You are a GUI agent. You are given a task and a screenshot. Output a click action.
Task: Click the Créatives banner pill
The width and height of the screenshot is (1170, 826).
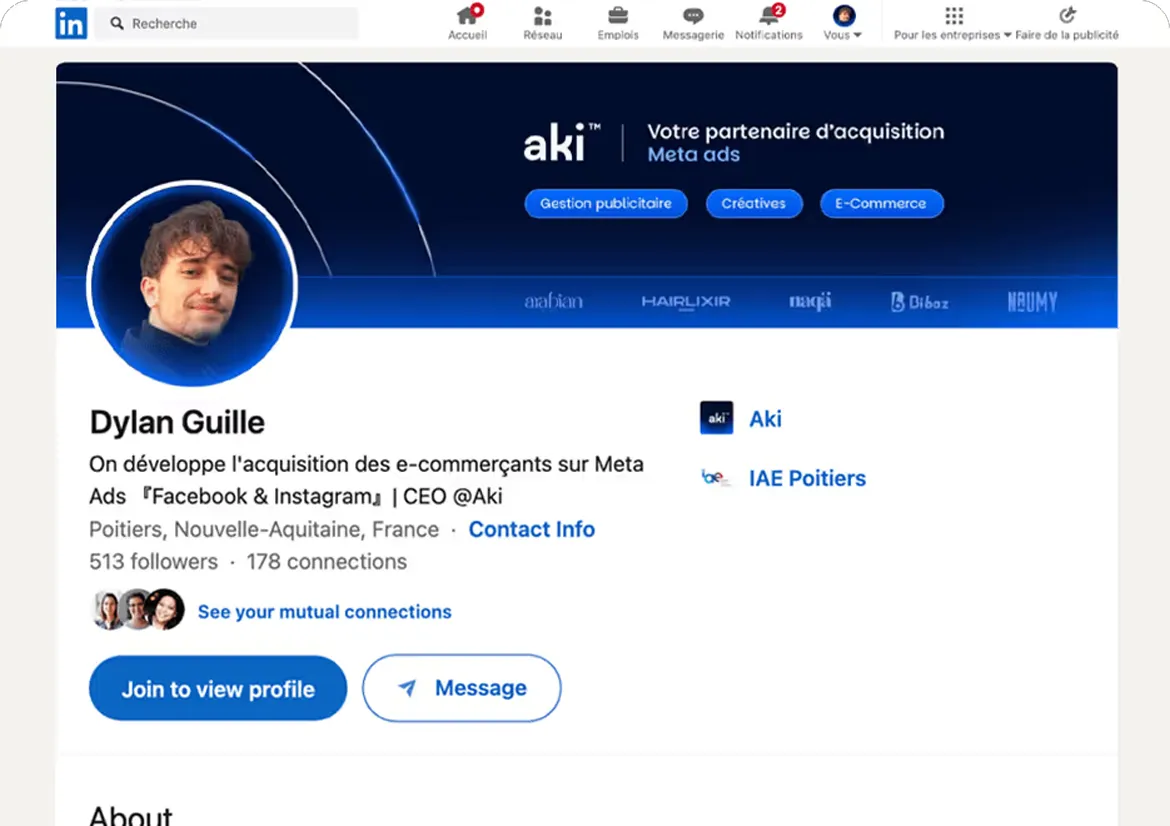[x=754, y=204]
